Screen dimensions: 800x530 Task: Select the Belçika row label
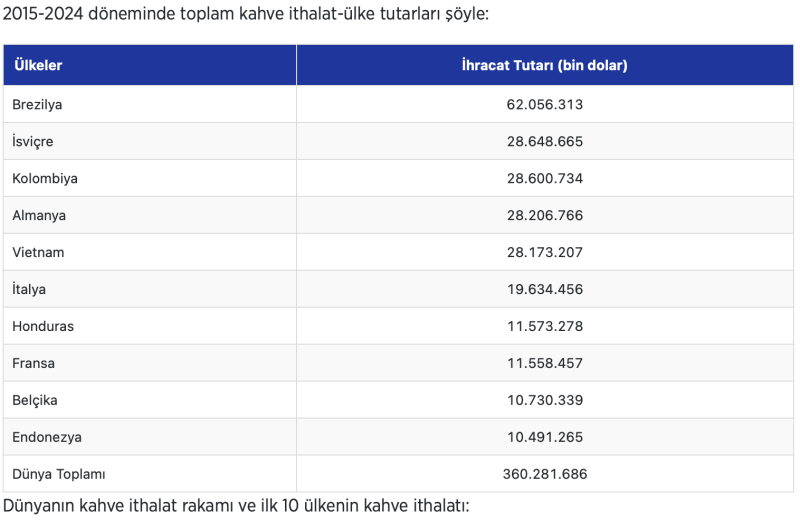[35, 400]
